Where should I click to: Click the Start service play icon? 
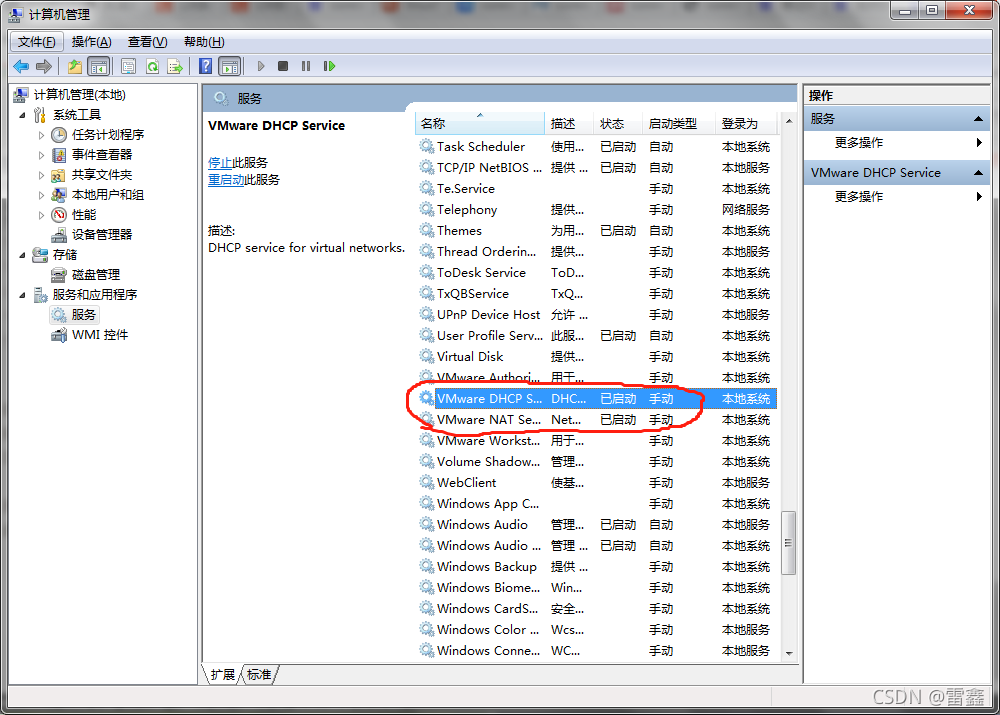point(261,66)
